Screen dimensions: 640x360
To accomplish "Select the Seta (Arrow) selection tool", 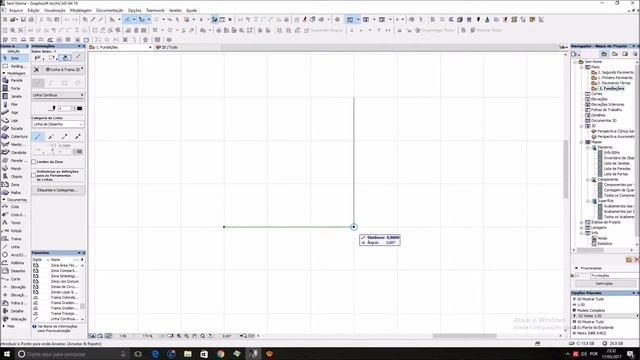I will (14, 58).
